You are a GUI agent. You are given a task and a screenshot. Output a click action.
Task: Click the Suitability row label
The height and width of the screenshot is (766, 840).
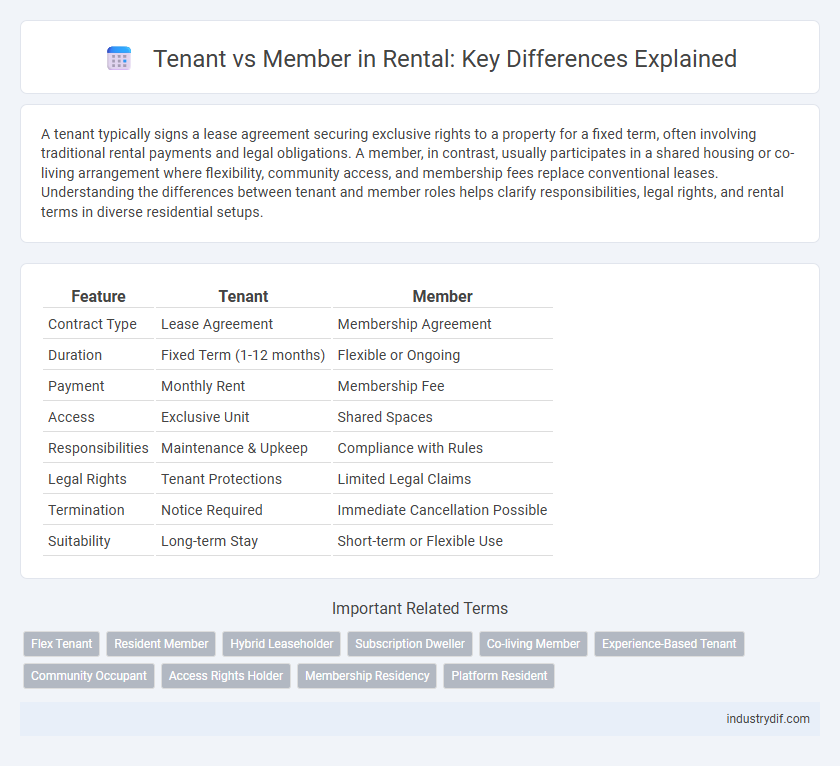click(x=79, y=542)
